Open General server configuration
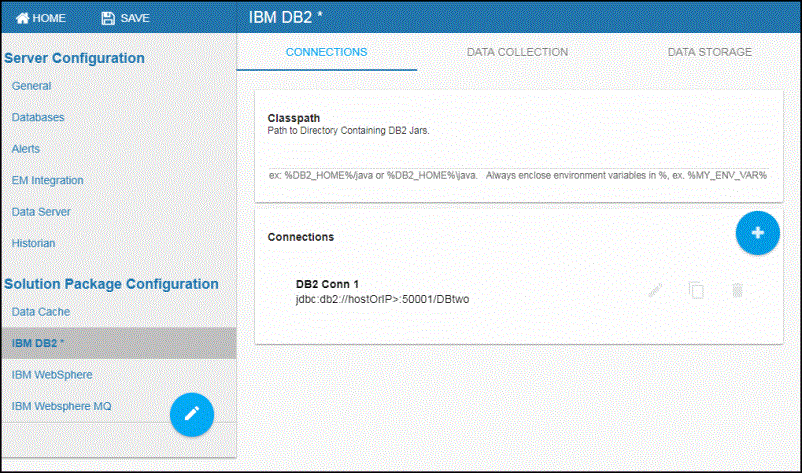The image size is (802, 473). 31,86
